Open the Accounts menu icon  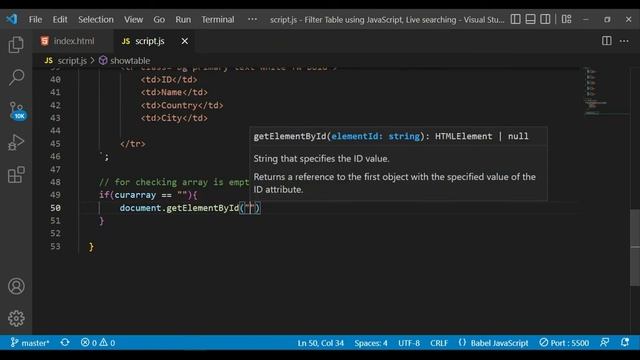coord(16,286)
